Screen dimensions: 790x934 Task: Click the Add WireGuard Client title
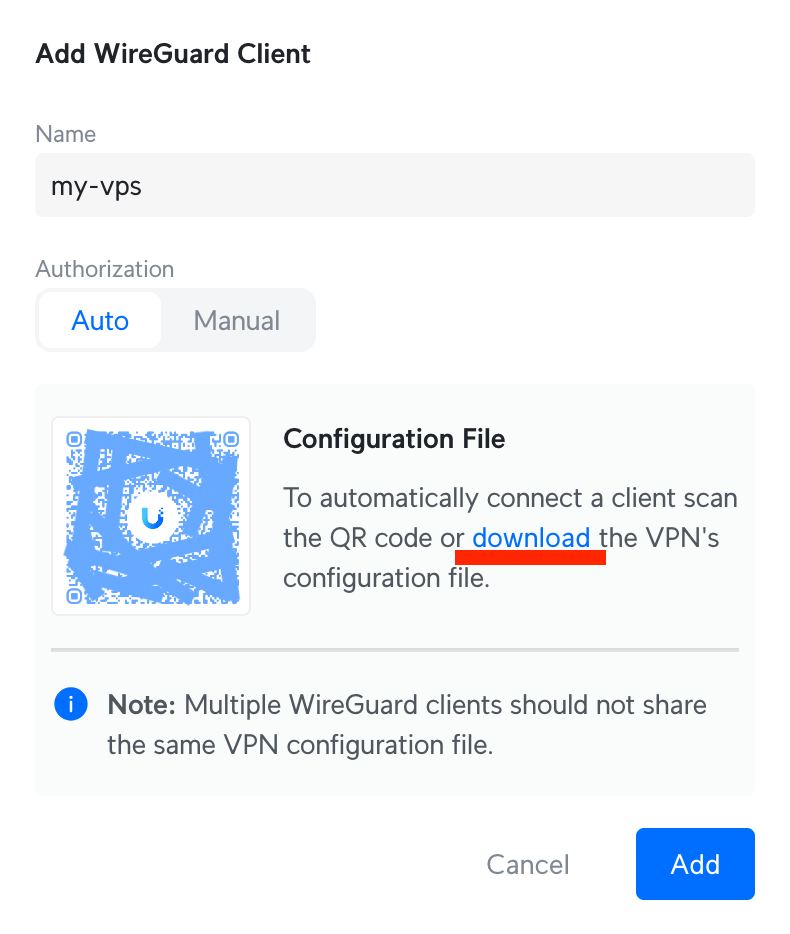[x=173, y=53]
